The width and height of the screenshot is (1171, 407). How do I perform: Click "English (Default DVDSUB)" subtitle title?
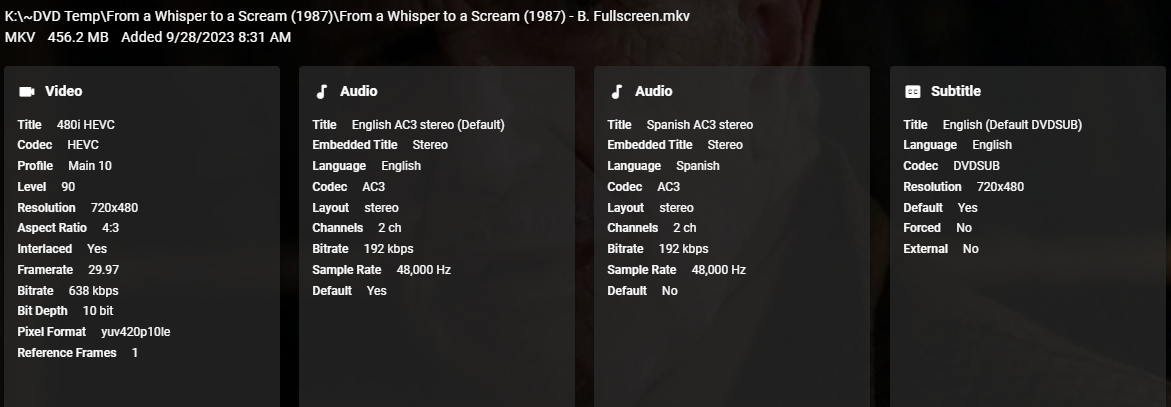[x=1012, y=125]
